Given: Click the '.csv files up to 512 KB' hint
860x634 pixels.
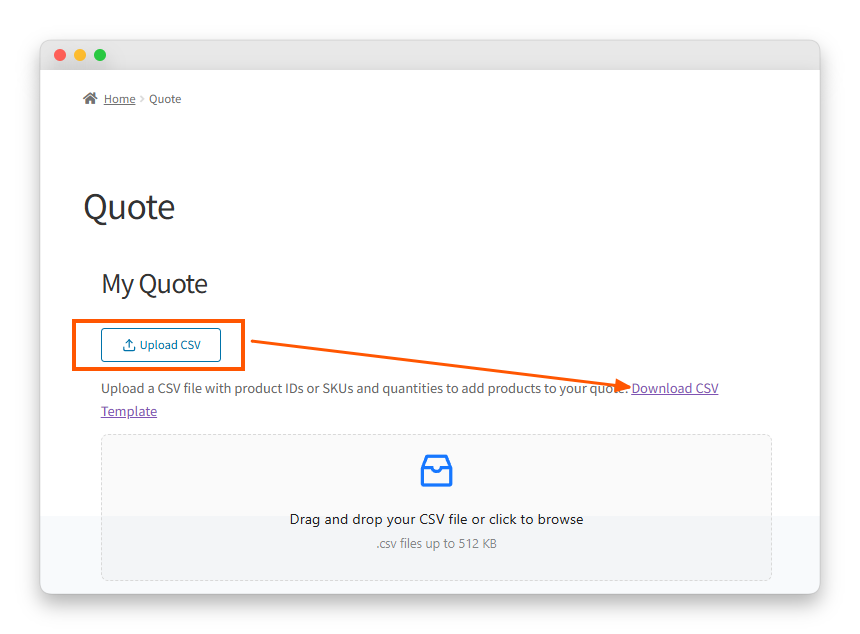Looking at the screenshot, I should click(436, 544).
